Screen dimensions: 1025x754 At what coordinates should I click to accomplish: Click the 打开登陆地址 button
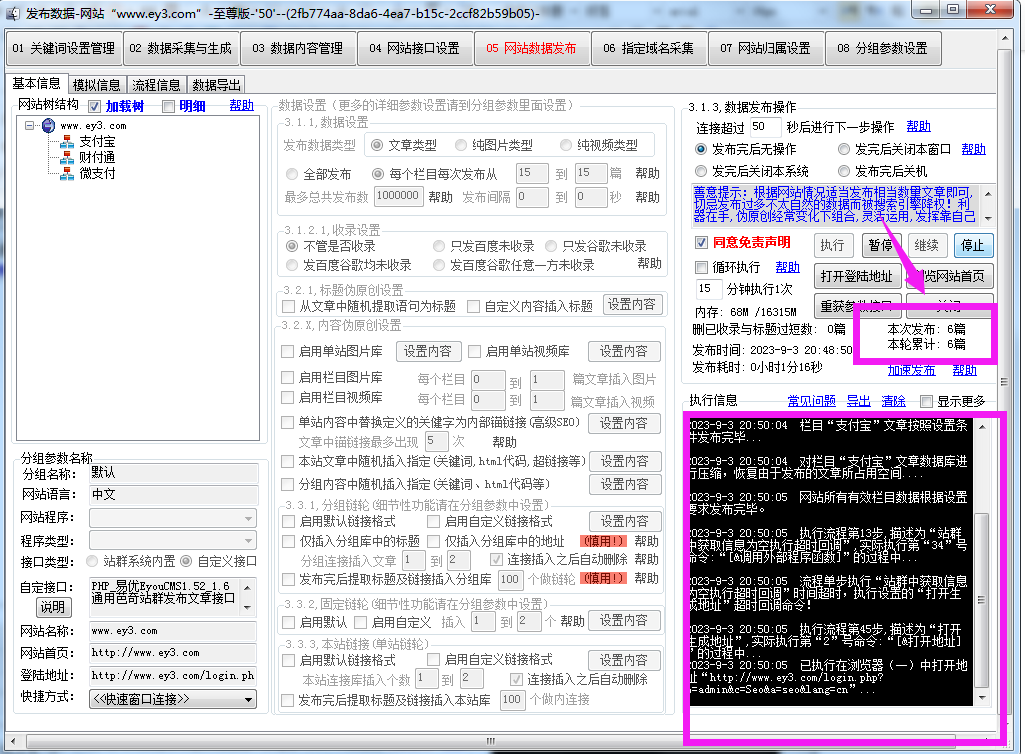(x=857, y=276)
